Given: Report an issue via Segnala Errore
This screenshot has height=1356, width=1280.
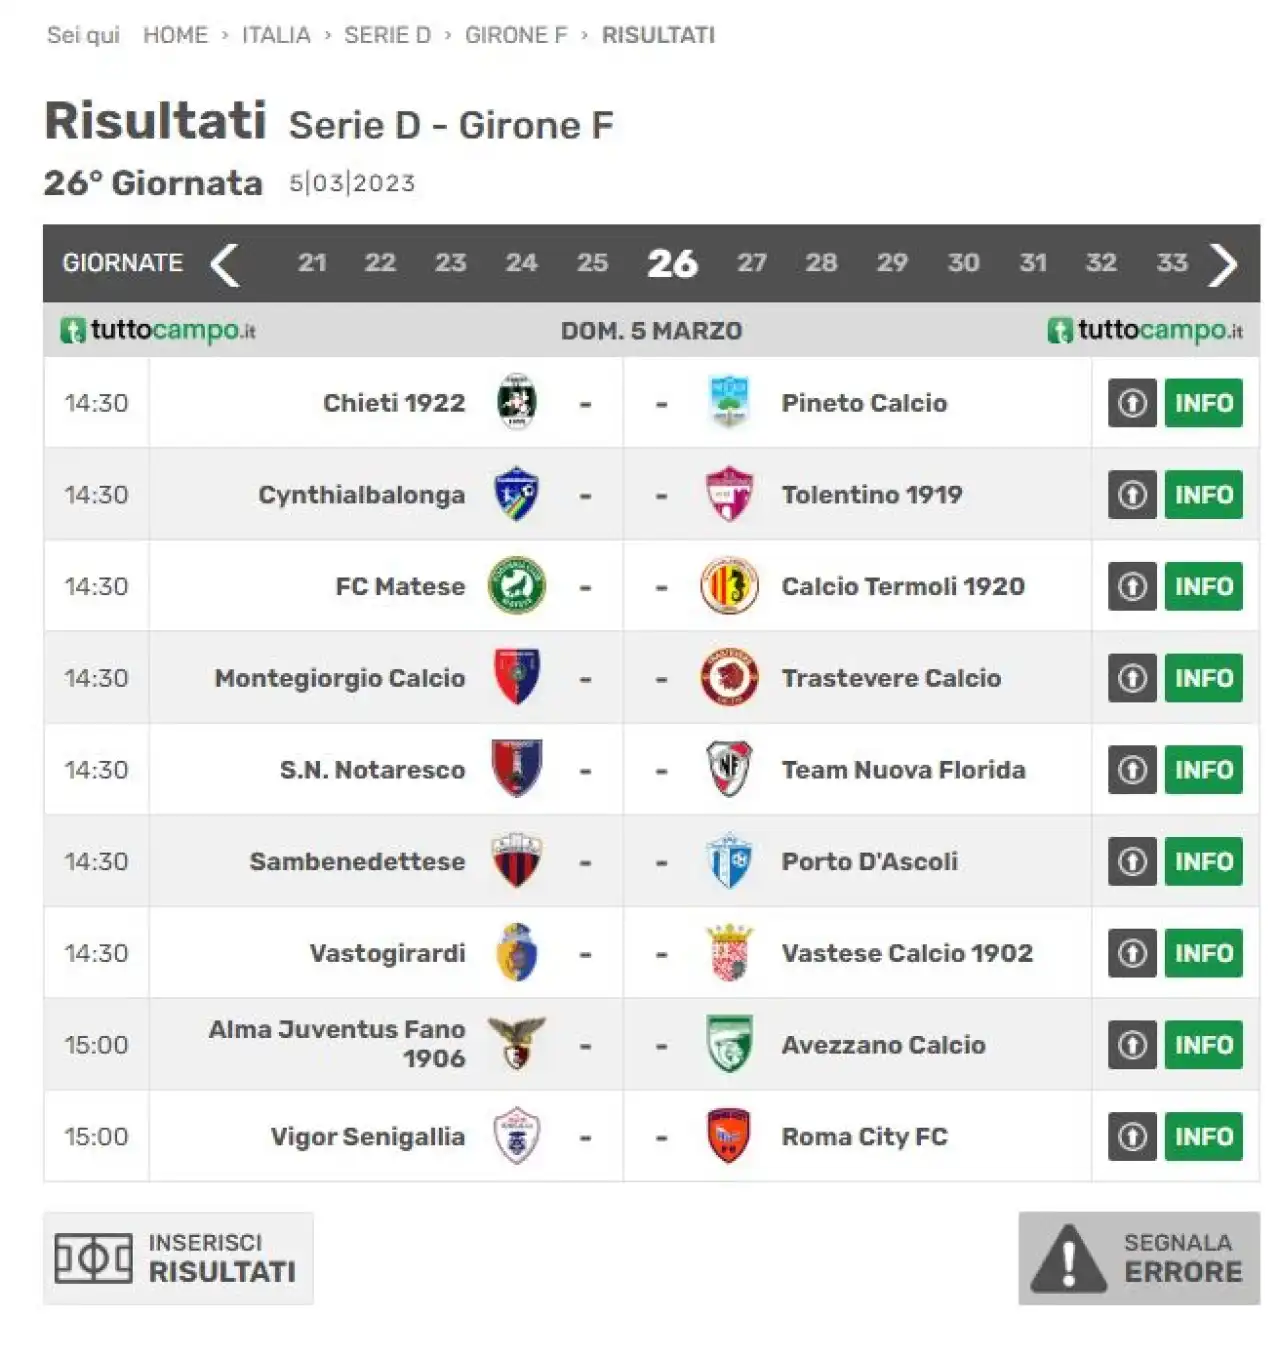Looking at the screenshot, I should [x=1139, y=1258].
